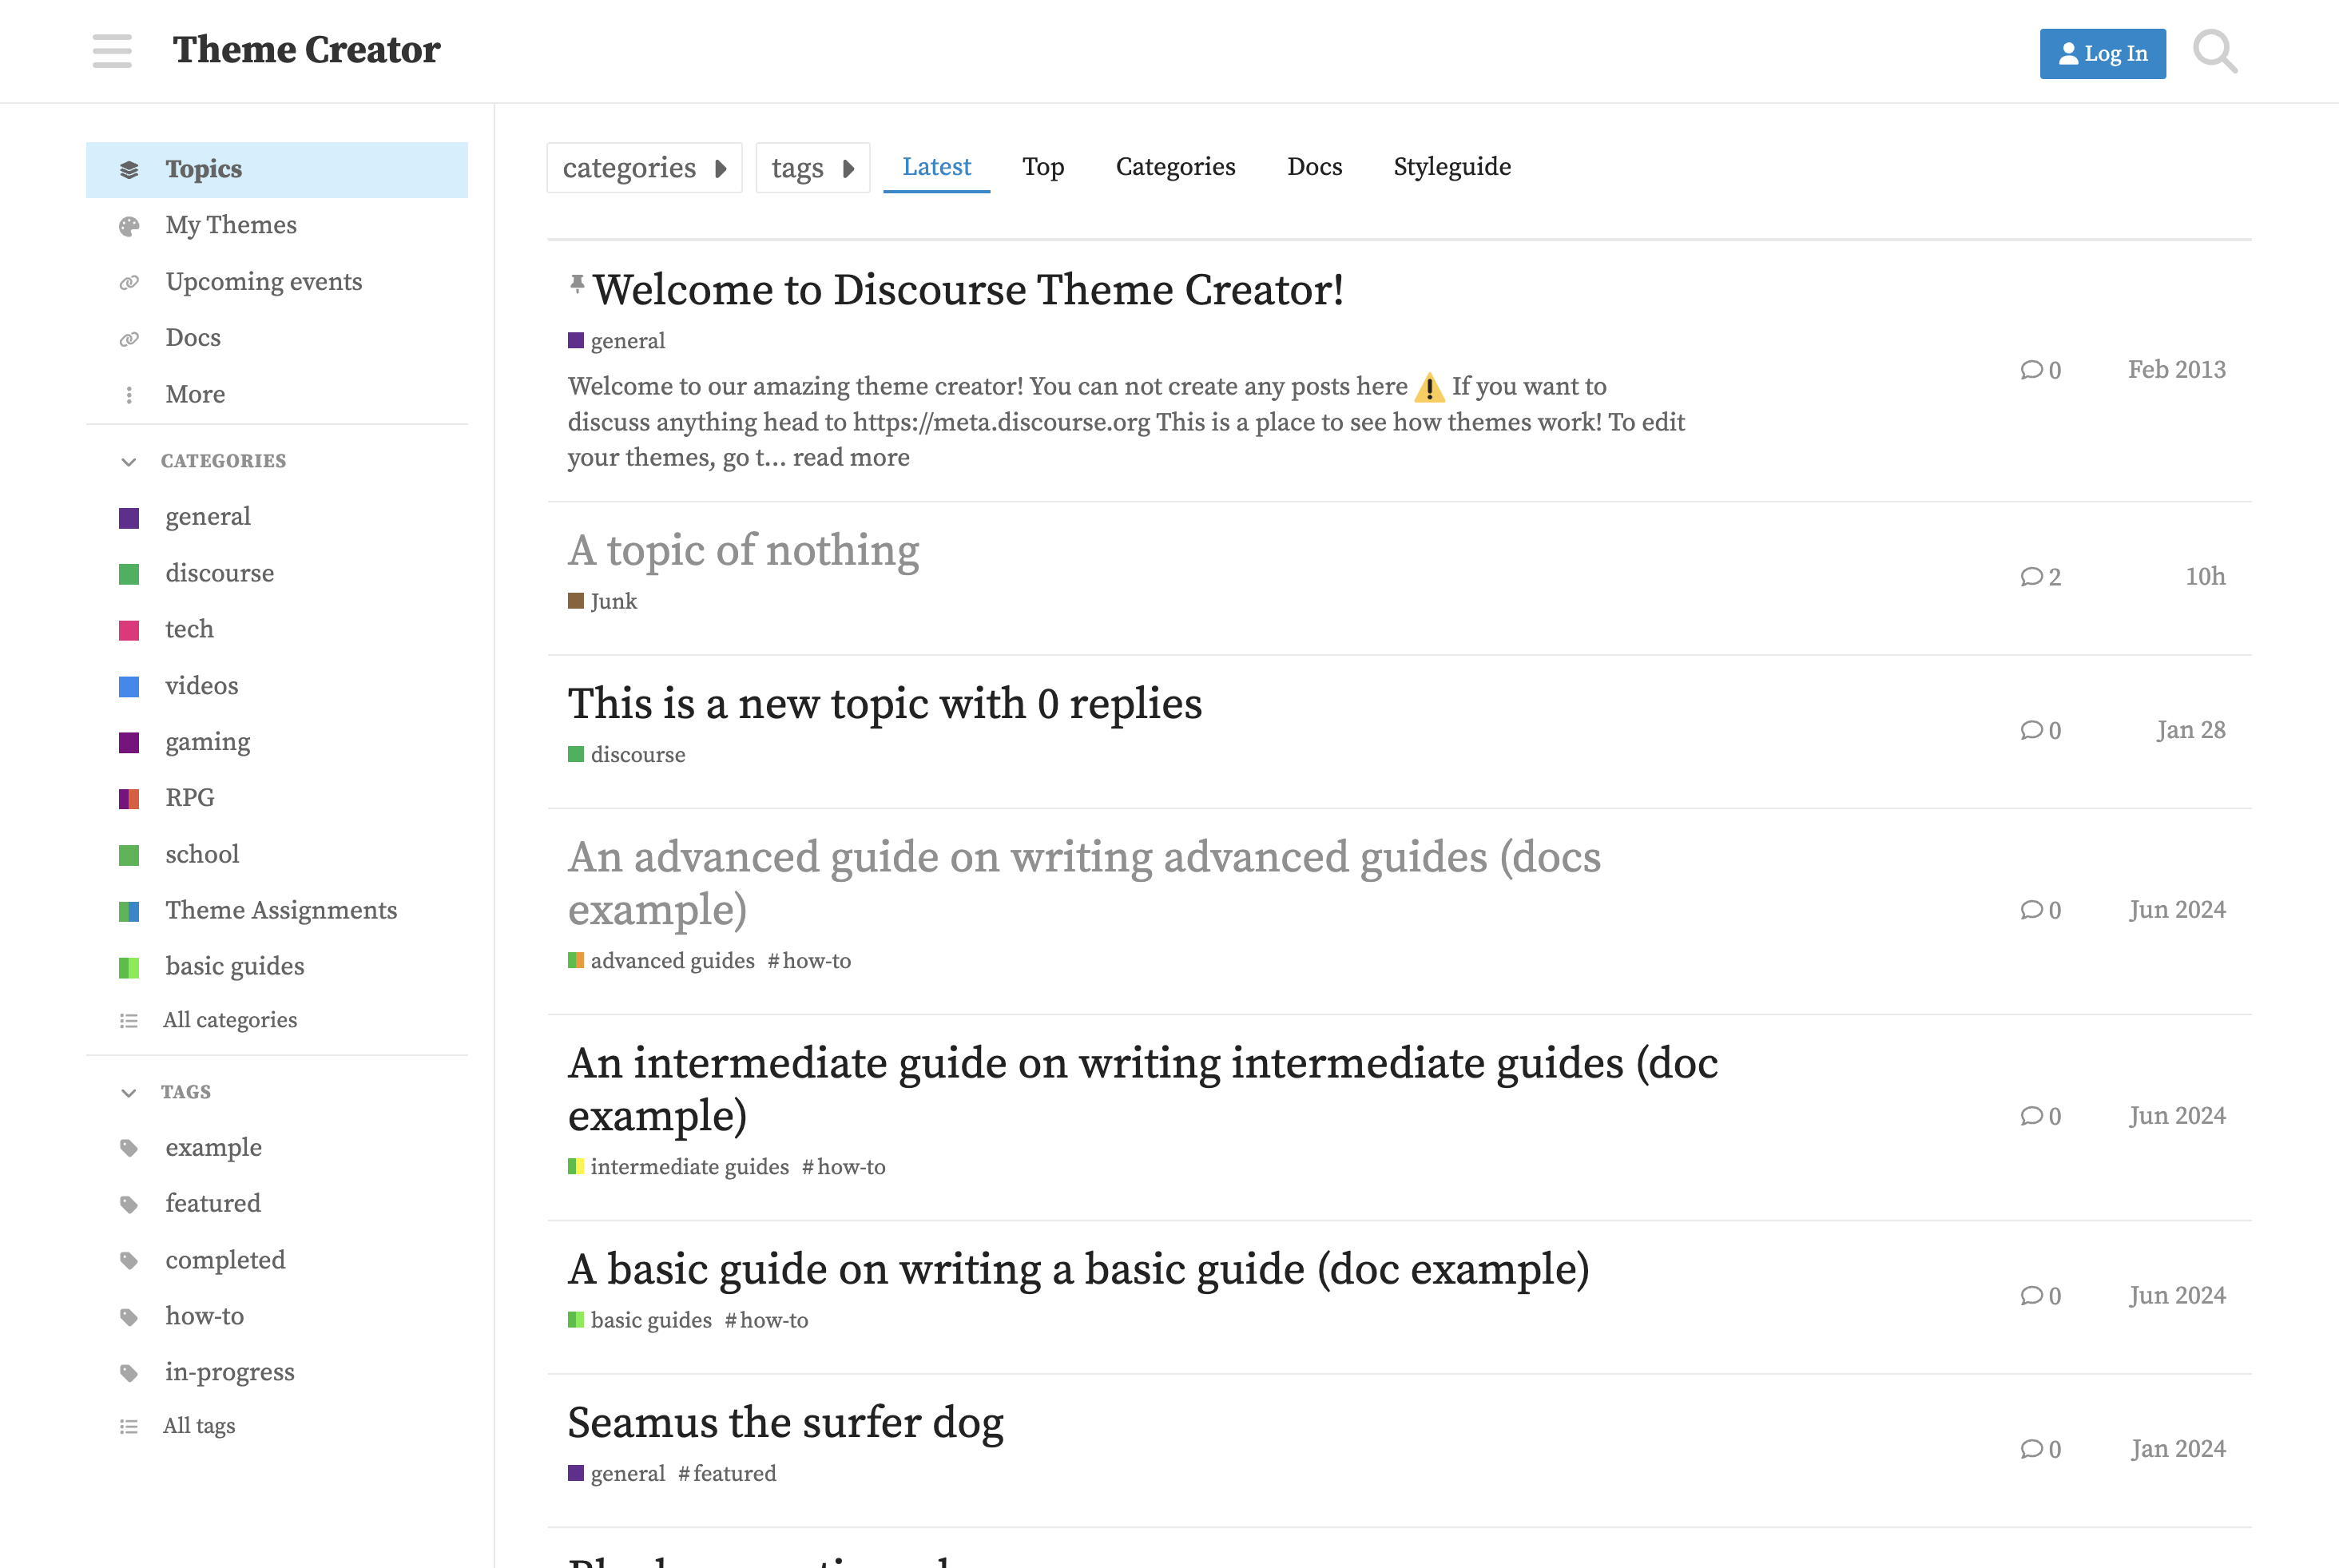Open topic A topic of nothing
Image resolution: width=2339 pixels, height=1568 pixels.
[743, 551]
